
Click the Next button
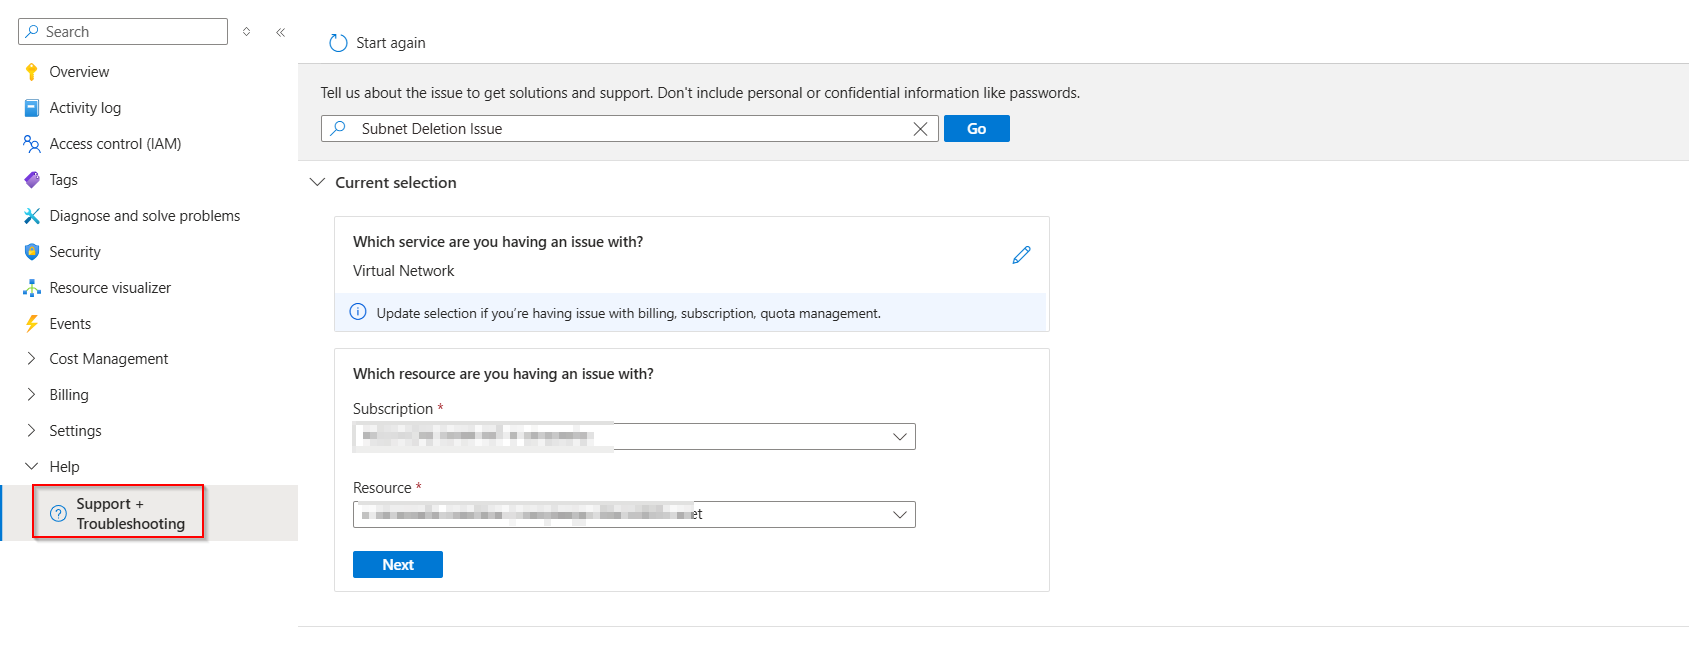(398, 565)
